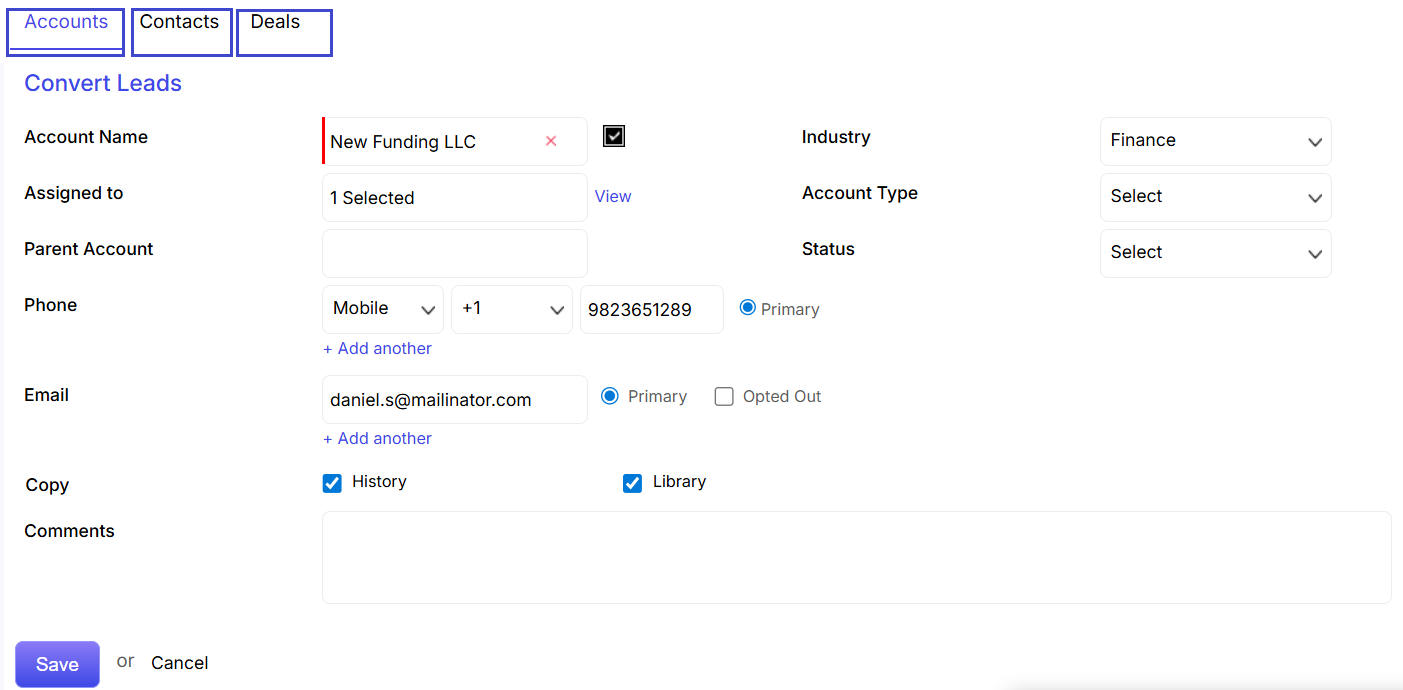Switch to the Accounts tab

[66, 32]
